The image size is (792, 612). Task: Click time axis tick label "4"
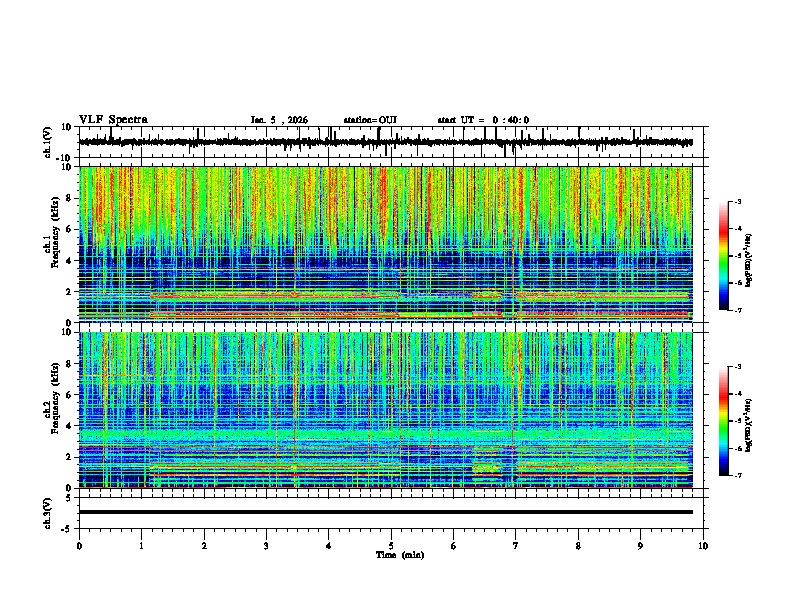point(329,546)
